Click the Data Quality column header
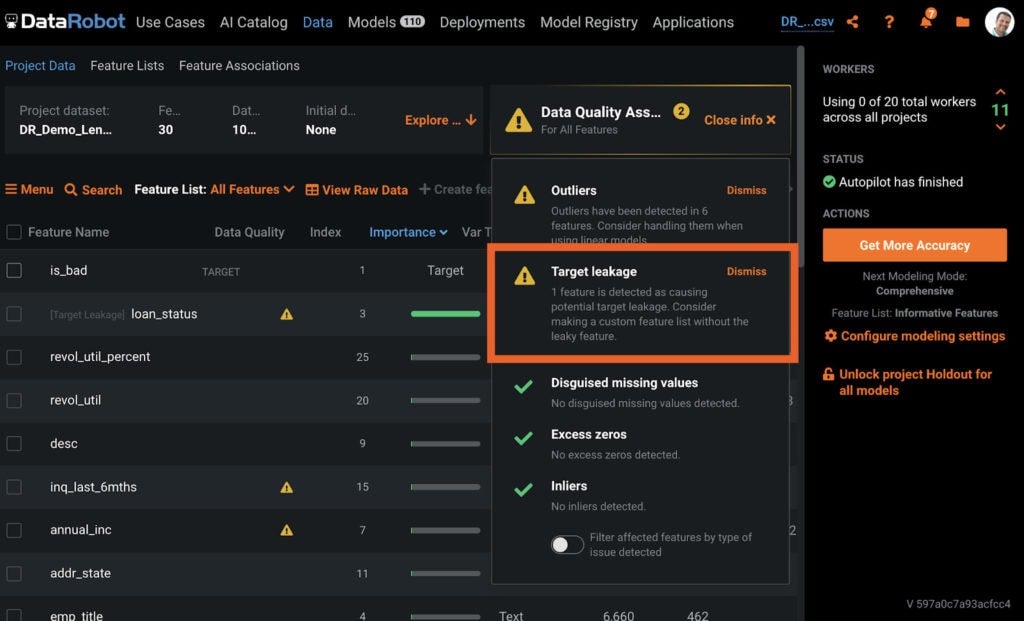 point(249,232)
